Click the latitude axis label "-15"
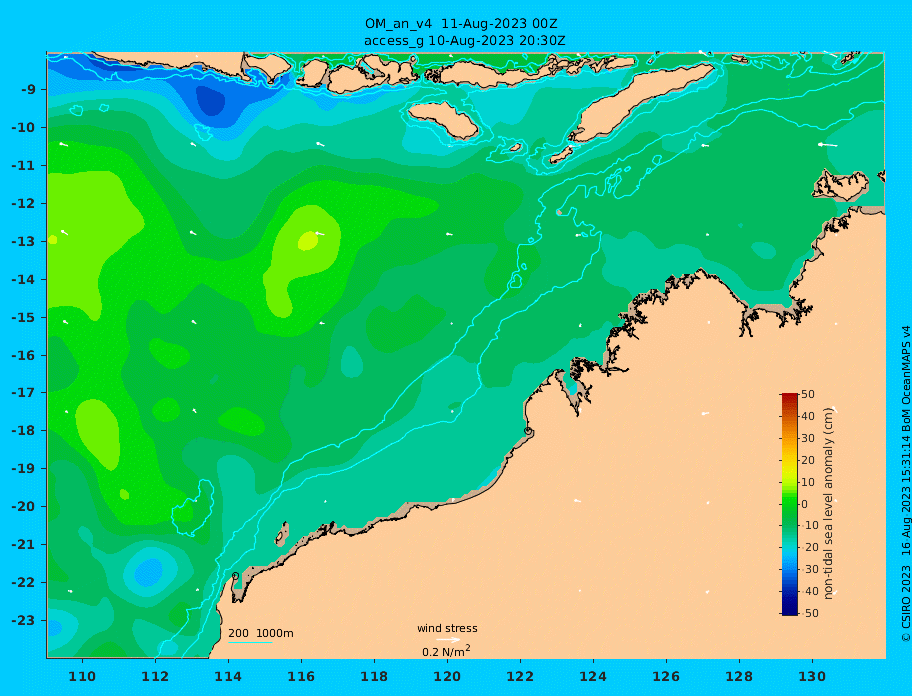 coord(24,317)
